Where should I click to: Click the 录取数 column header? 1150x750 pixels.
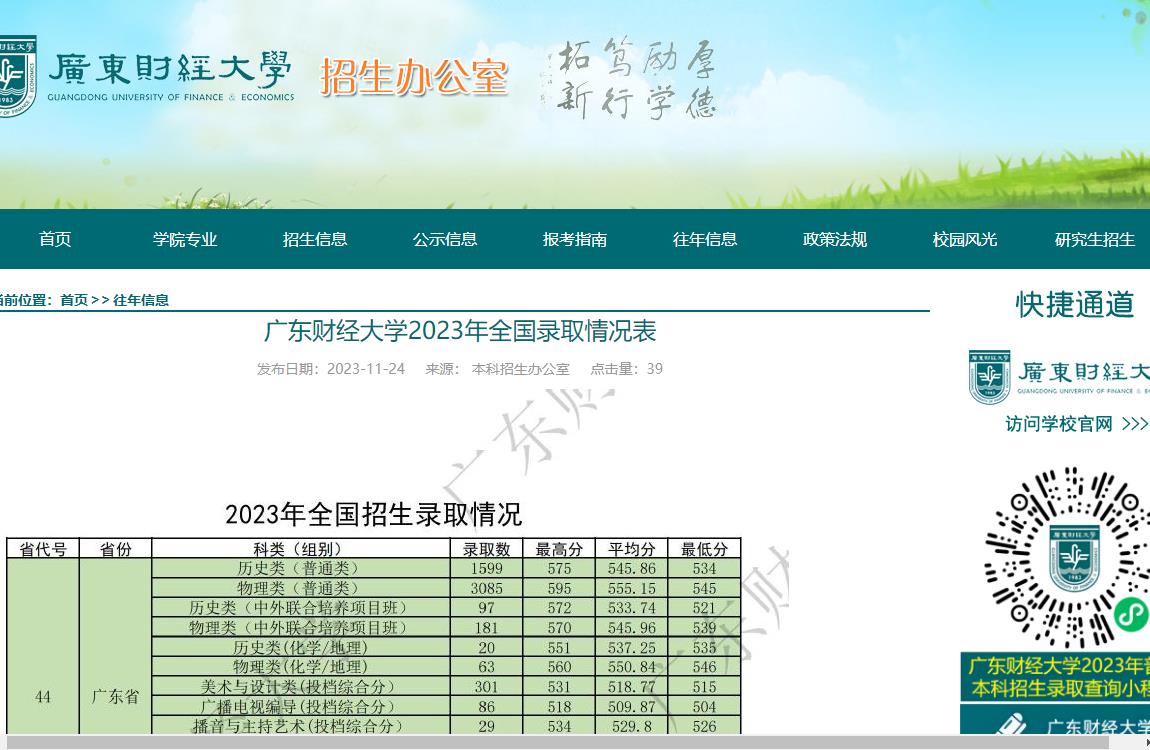tap(486, 549)
